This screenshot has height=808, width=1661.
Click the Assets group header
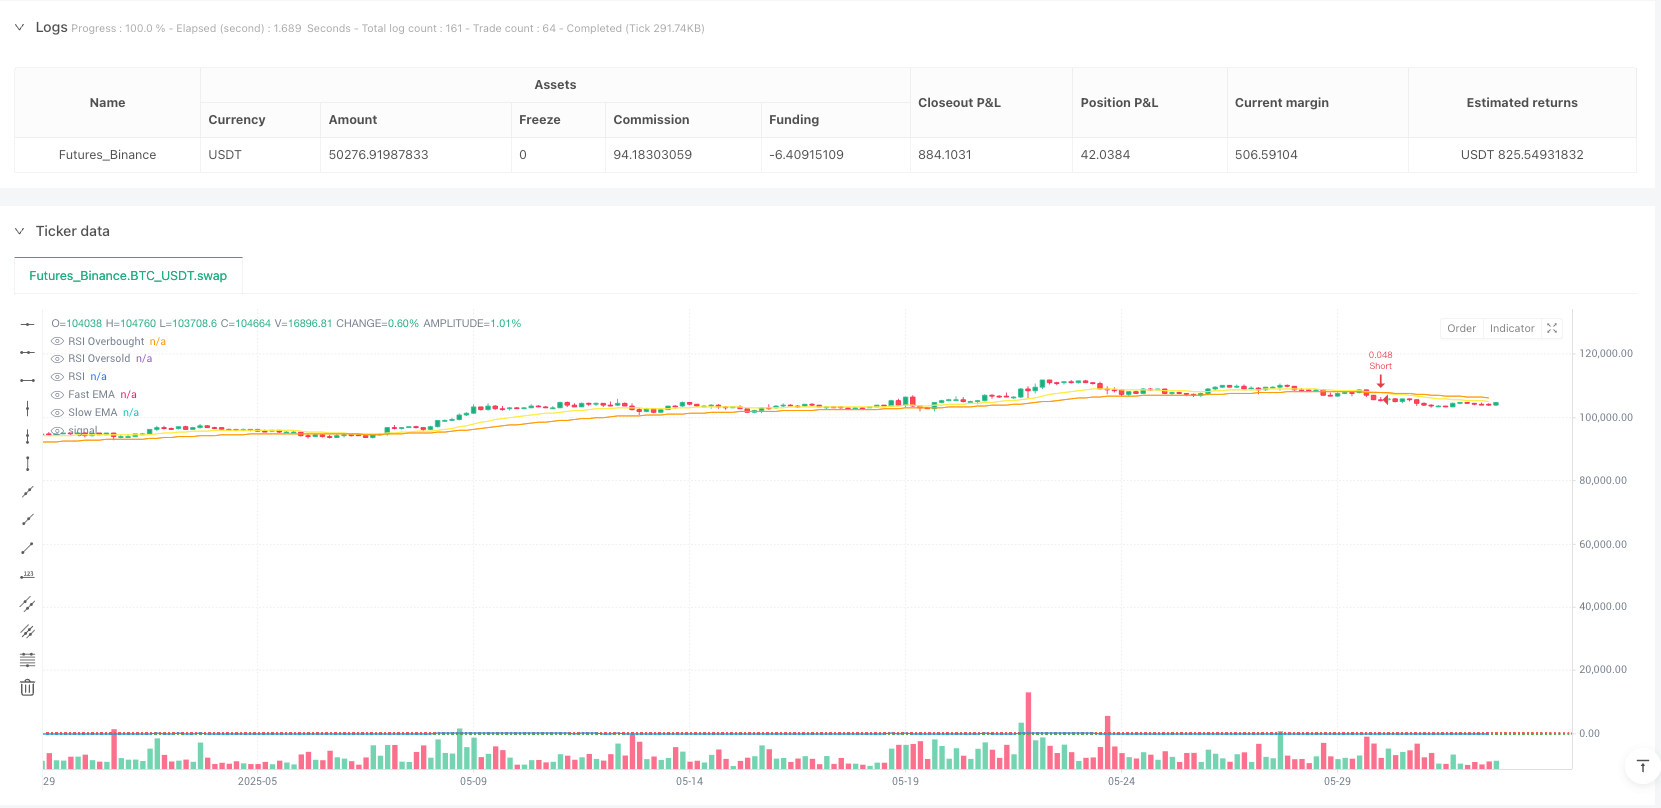[x=555, y=85]
